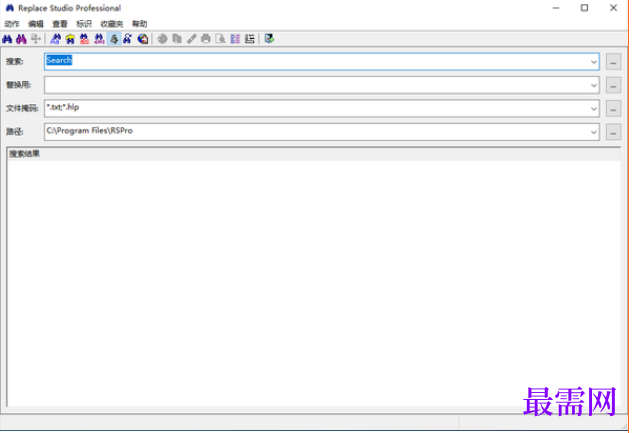Viewport: 635px width, 433px height.
Task: Expand the 替换用 field dropdown arrow
Action: 593,85
